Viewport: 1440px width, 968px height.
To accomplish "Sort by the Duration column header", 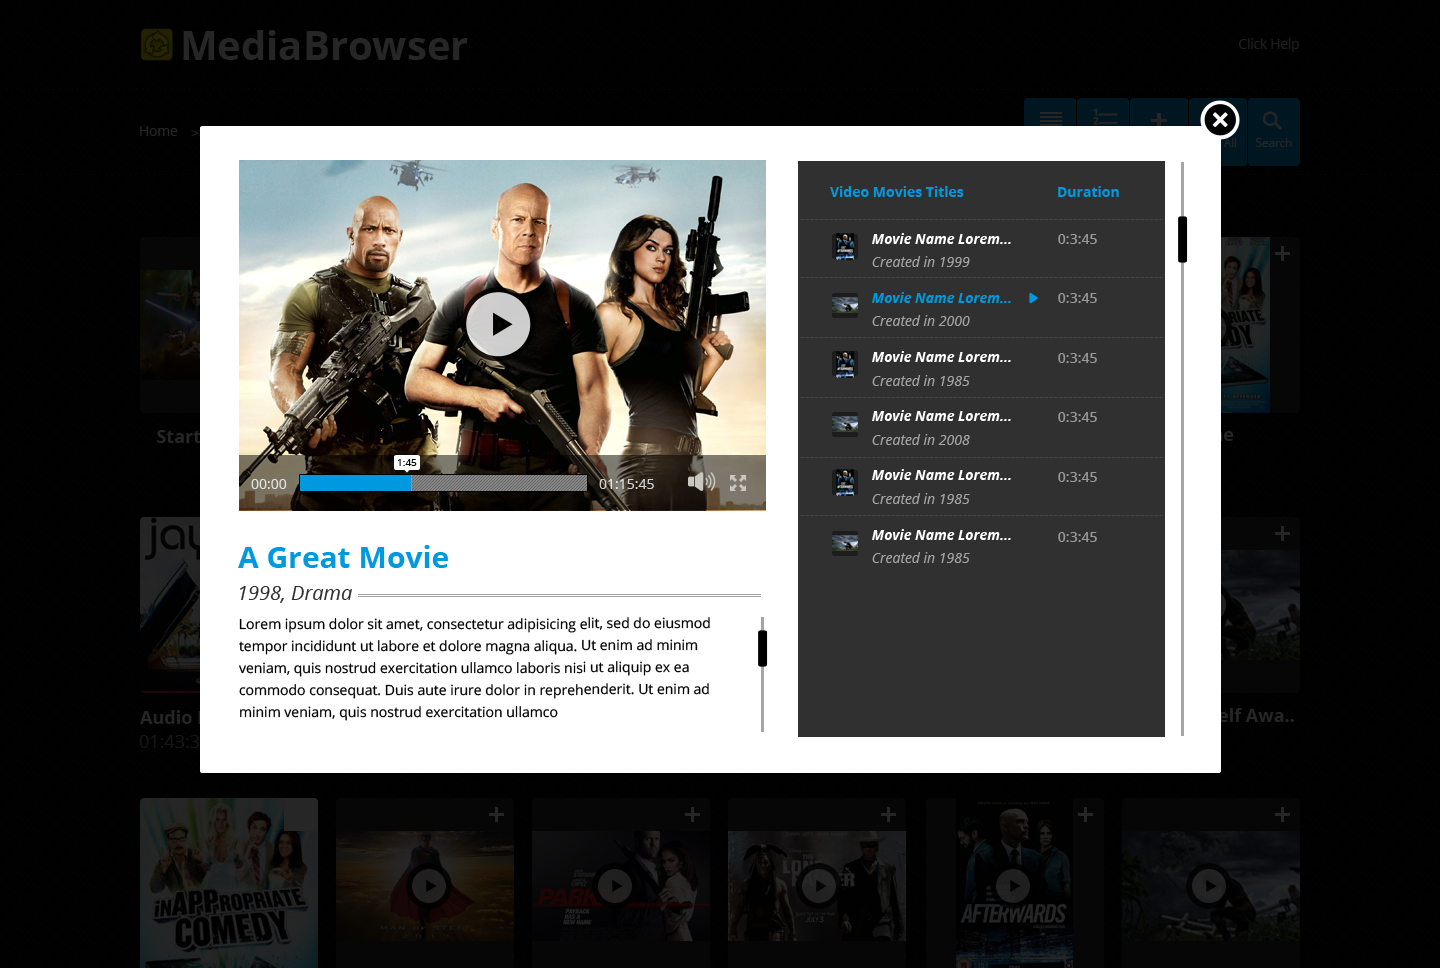I will coord(1088,192).
